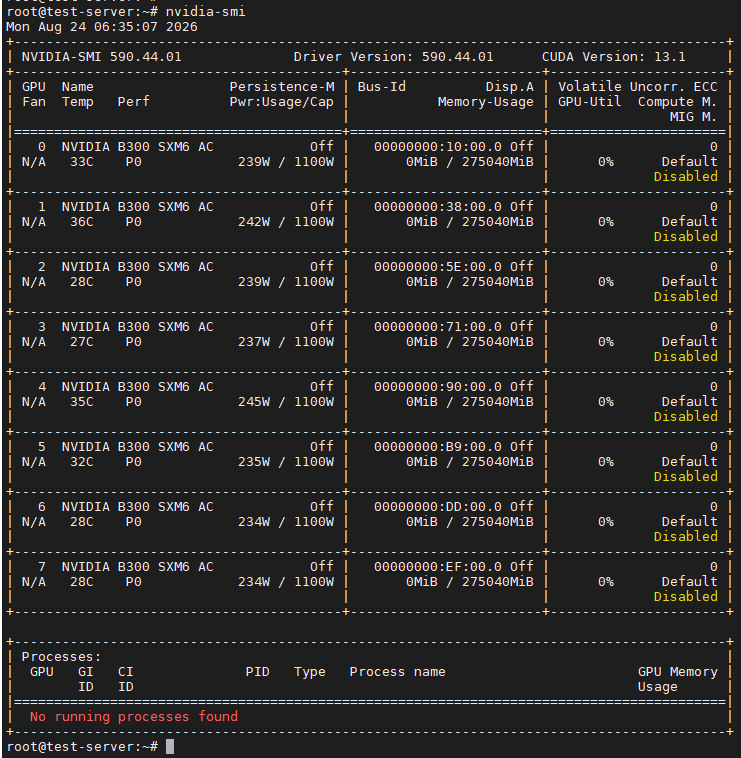Viewport: 741px width, 758px height.
Task: Click GPU 3 bus id '00000000:71:00.0'
Action: 437,326
